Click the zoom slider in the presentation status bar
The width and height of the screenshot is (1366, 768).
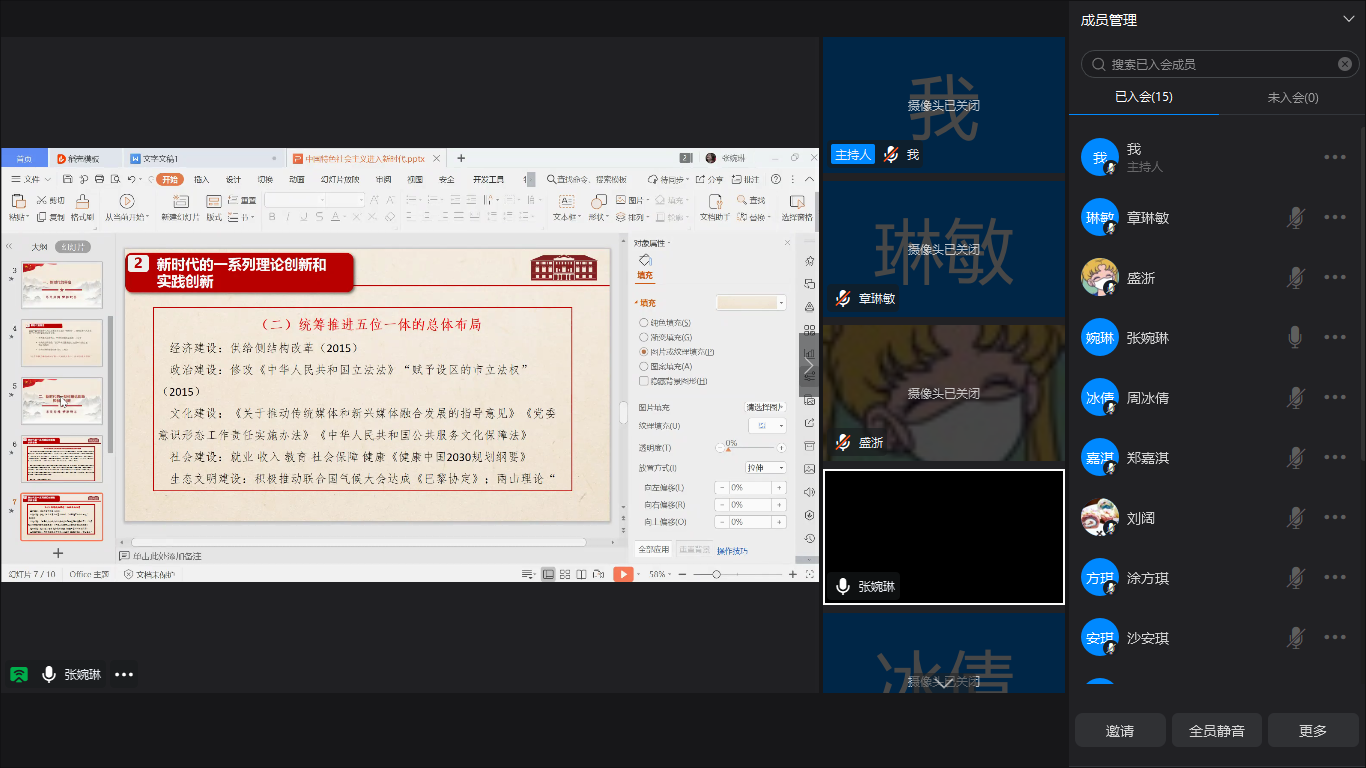pos(715,574)
